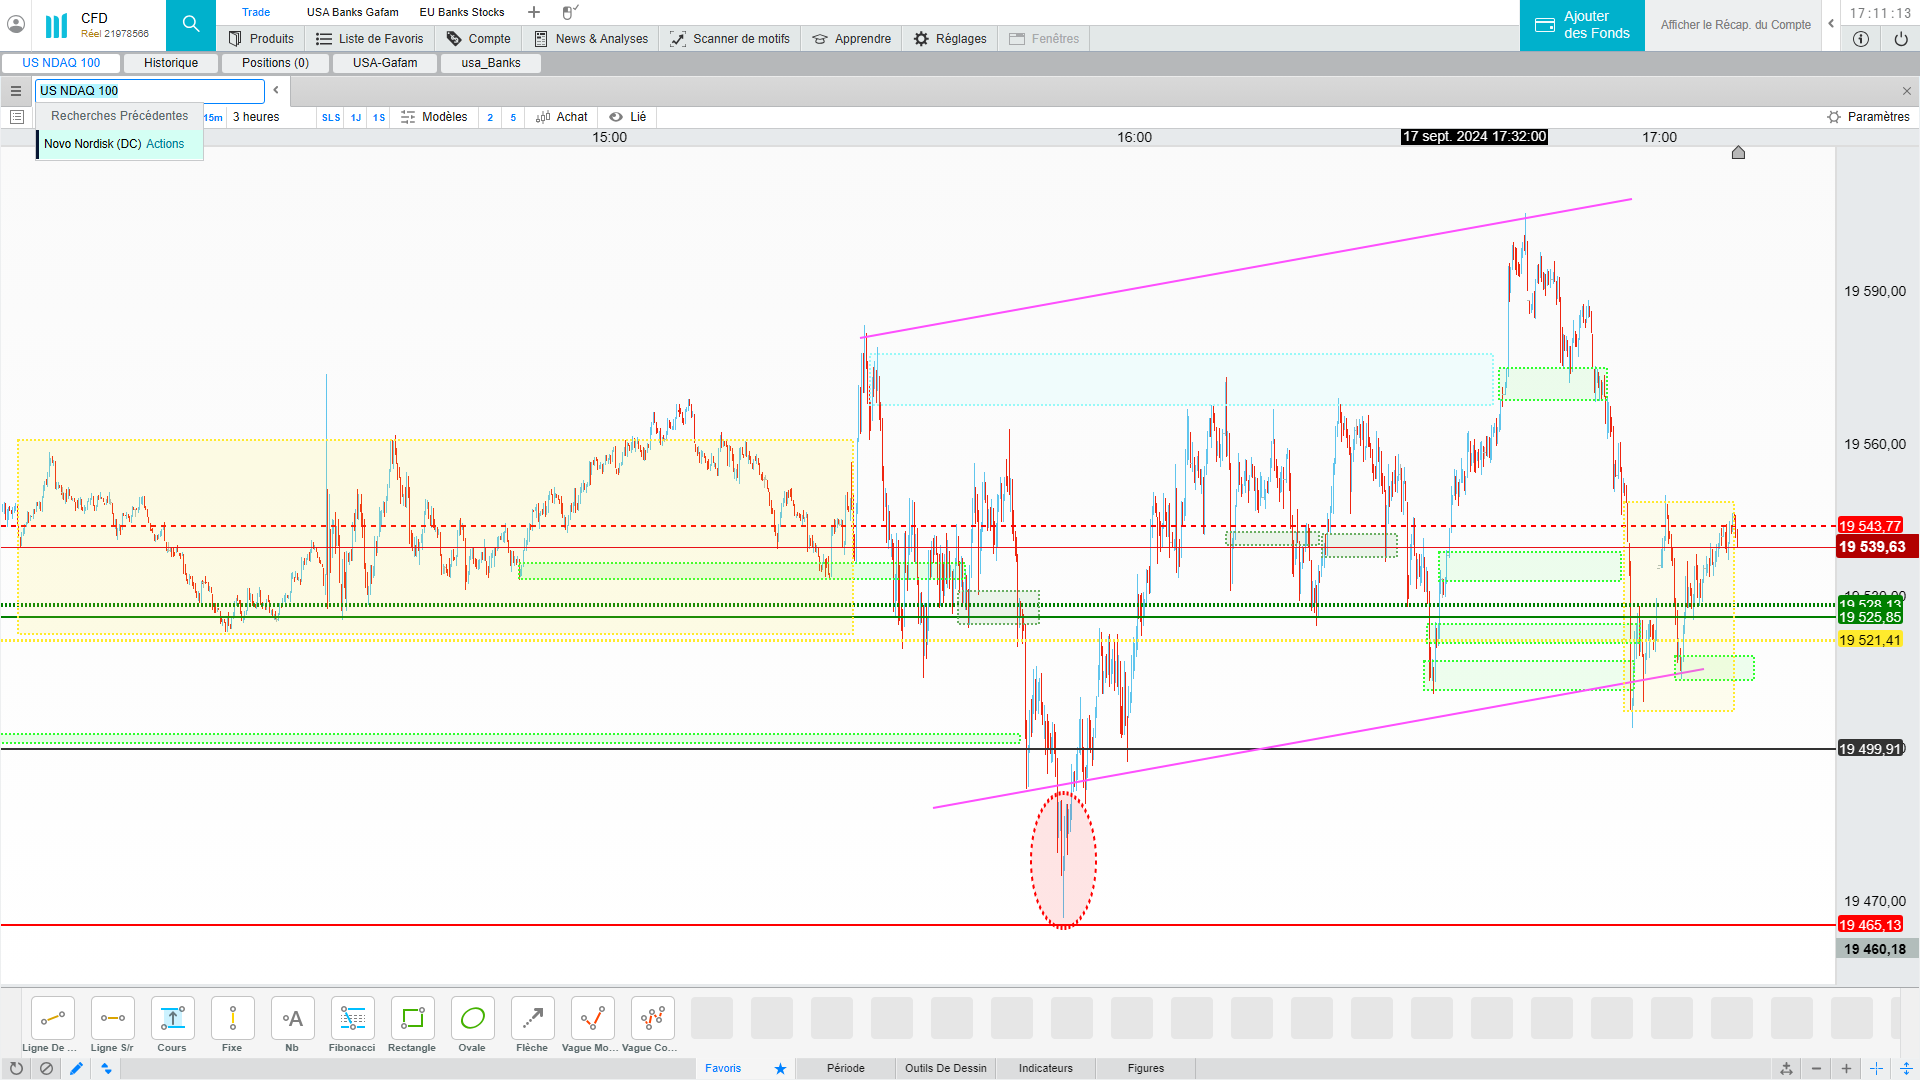Collapse search with chevron beside symbol field
This screenshot has height=1080, width=1920.
click(x=276, y=90)
